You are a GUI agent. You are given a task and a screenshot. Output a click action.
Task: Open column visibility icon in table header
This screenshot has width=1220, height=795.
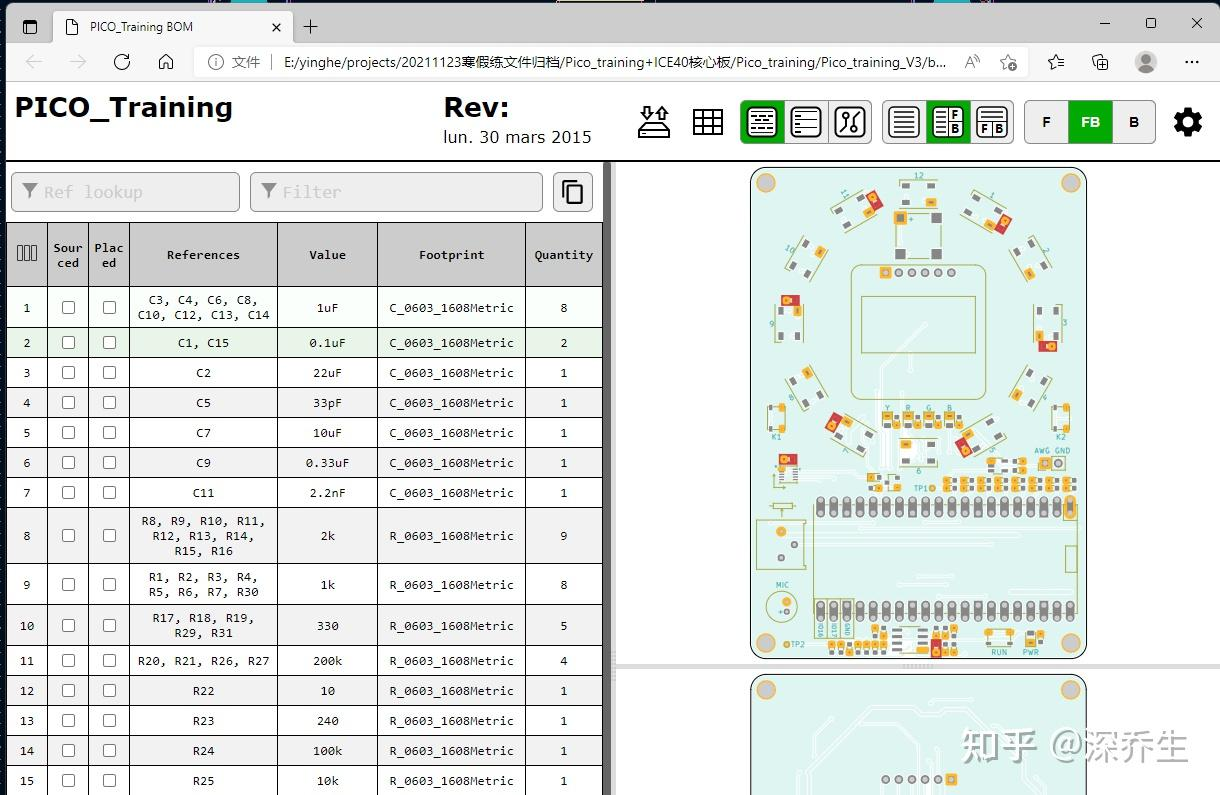point(27,254)
